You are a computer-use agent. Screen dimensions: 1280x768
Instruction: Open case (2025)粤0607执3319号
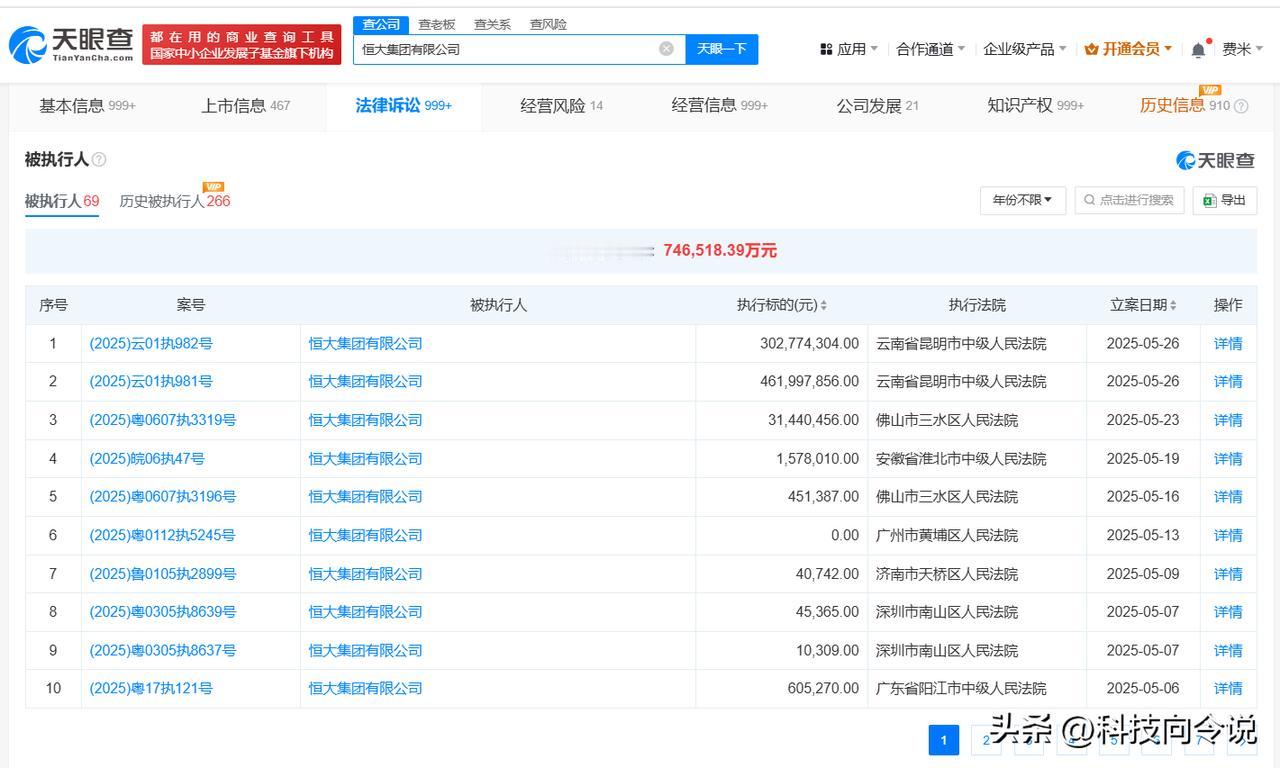tap(163, 420)
